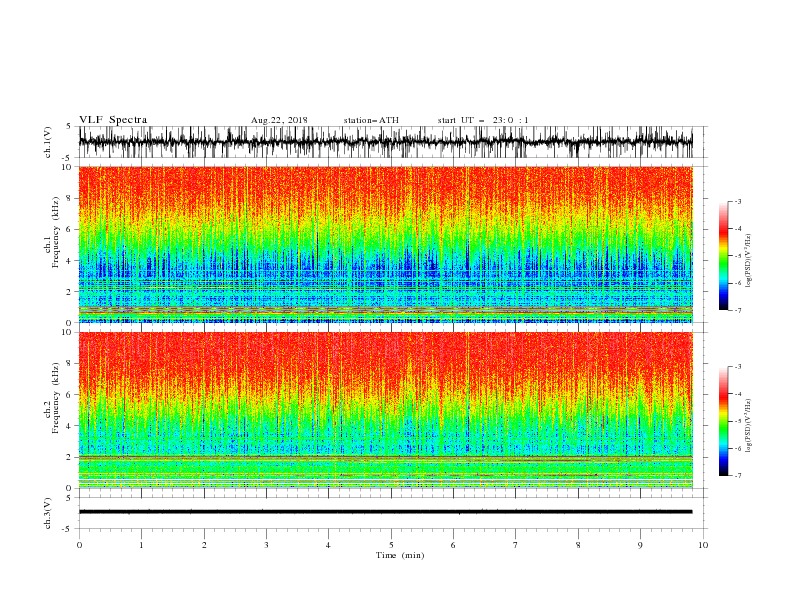792x612 pixels.
Task: Click the ch.2 spectrogram panel
Action: 386,410
